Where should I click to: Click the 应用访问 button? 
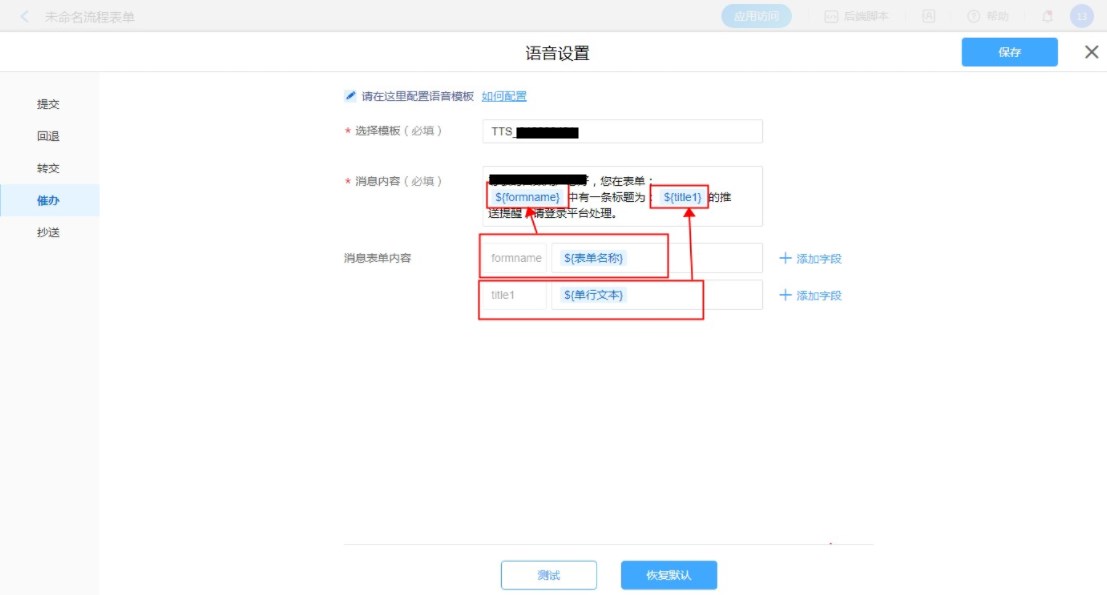tap(756, 16)
